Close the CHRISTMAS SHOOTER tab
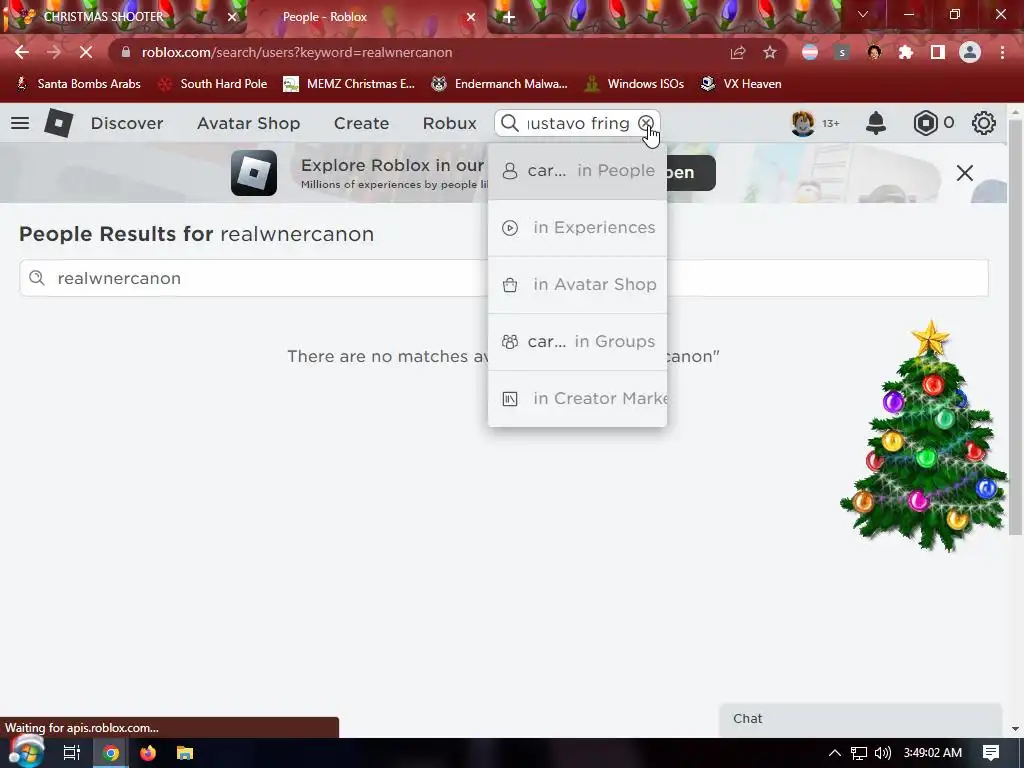The height and width of the screenshot is (768, 1024). tap(232, 18)
